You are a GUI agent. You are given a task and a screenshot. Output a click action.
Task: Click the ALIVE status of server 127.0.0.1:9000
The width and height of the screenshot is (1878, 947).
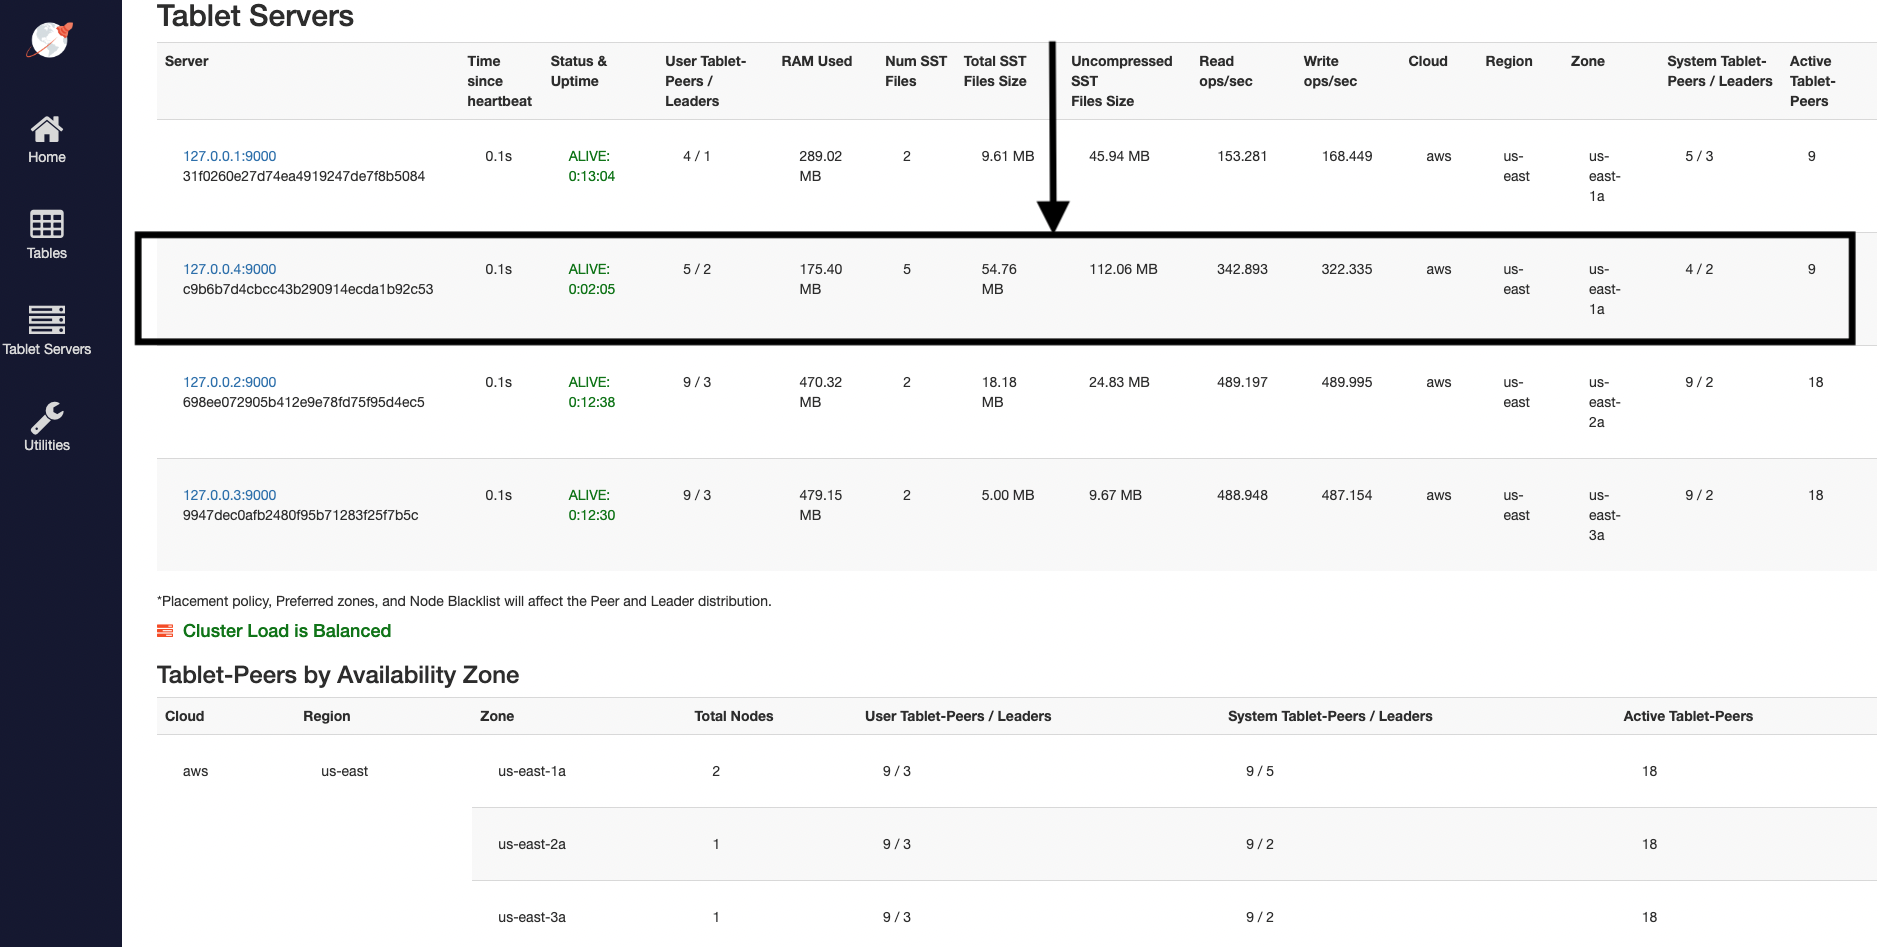point(592,166)
